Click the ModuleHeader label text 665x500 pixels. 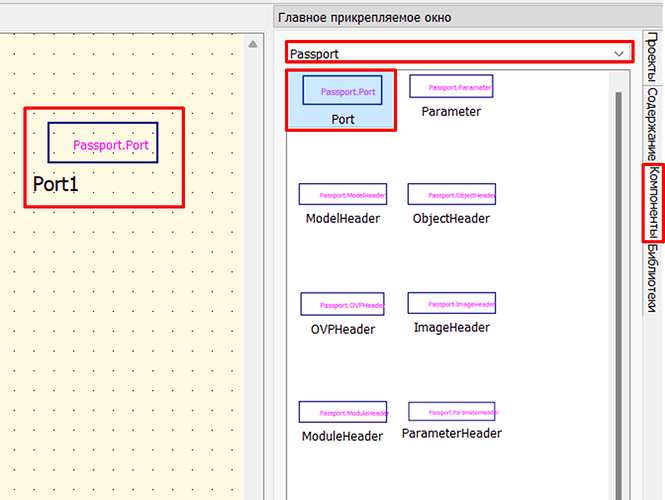(x=342, y=436)
